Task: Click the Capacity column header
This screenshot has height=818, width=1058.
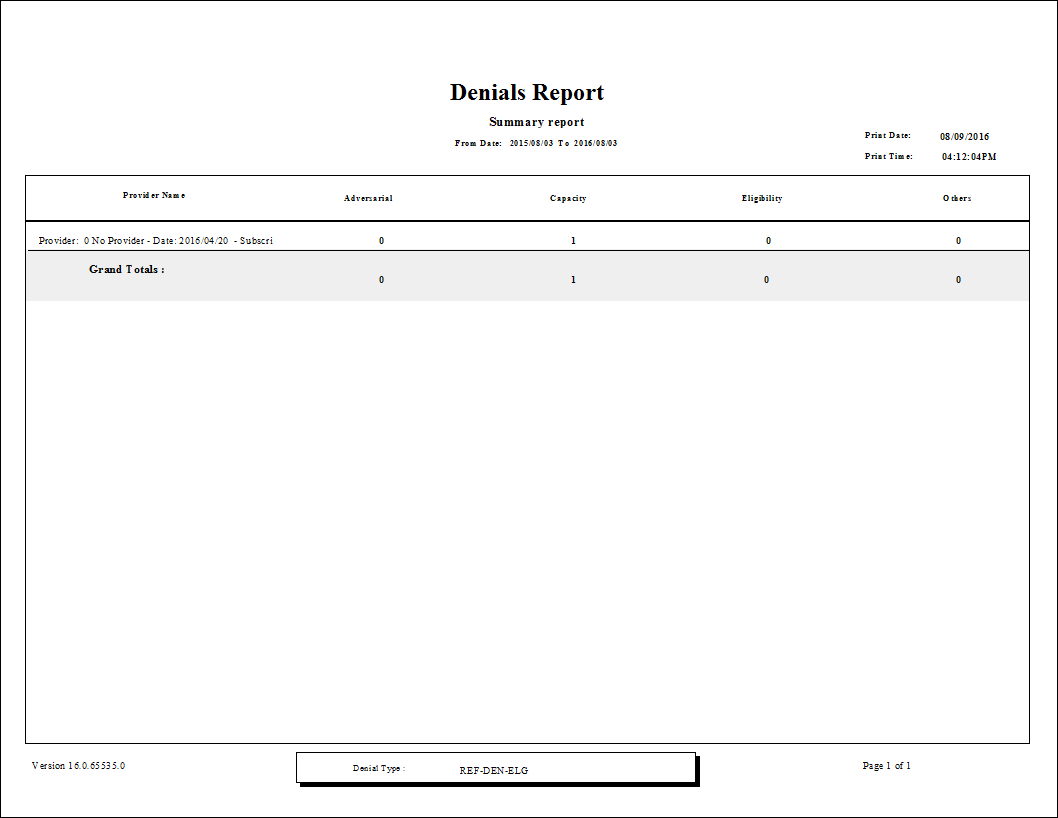Action: [x=567, y=198]
